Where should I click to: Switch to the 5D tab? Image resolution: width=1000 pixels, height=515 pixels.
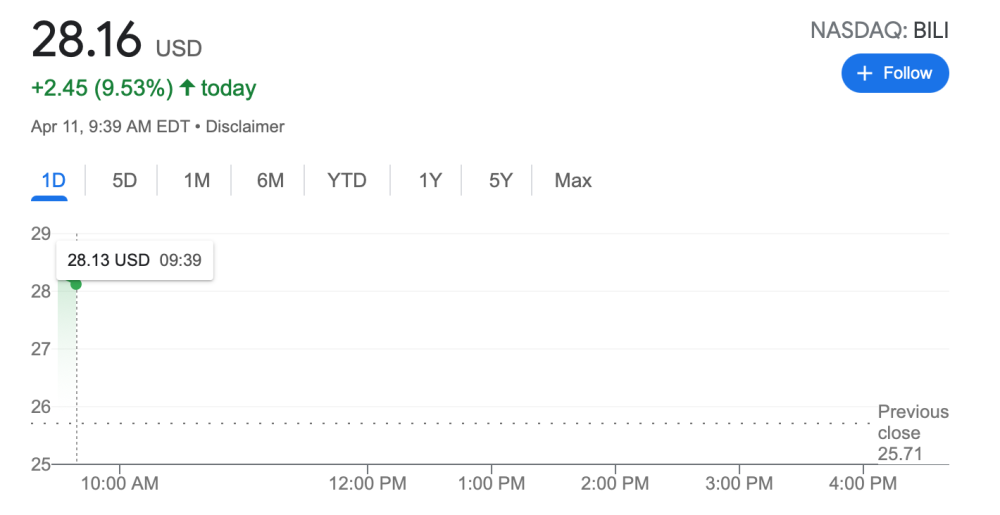click(x=124, y=180)
